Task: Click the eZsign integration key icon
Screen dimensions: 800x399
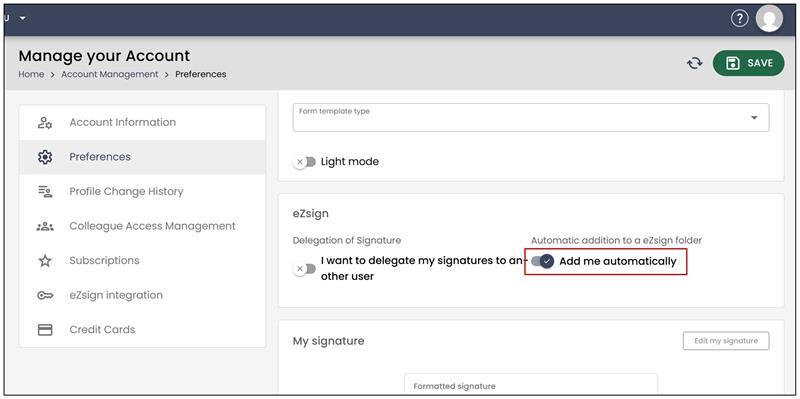Action: [x=45, y=295]
